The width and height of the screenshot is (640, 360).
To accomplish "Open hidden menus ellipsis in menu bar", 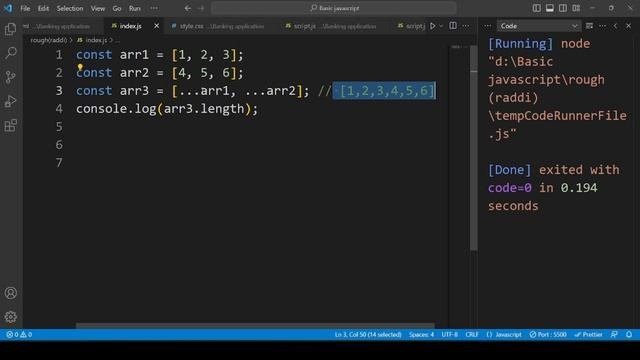I will [x=154, y=8].
